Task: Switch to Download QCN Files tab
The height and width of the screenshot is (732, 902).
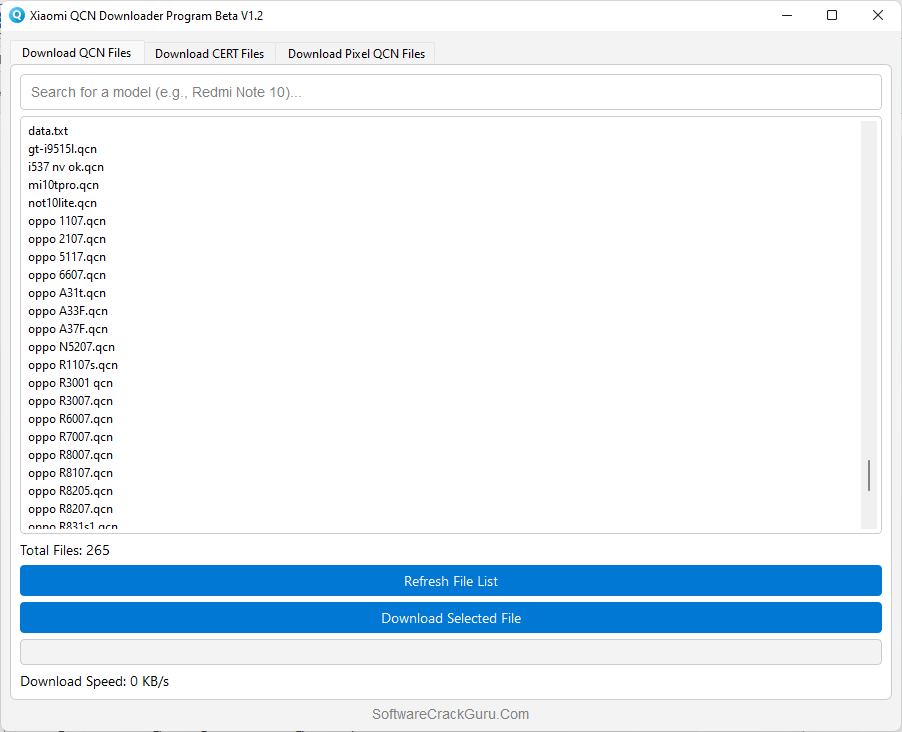Action: click(77, 53)
